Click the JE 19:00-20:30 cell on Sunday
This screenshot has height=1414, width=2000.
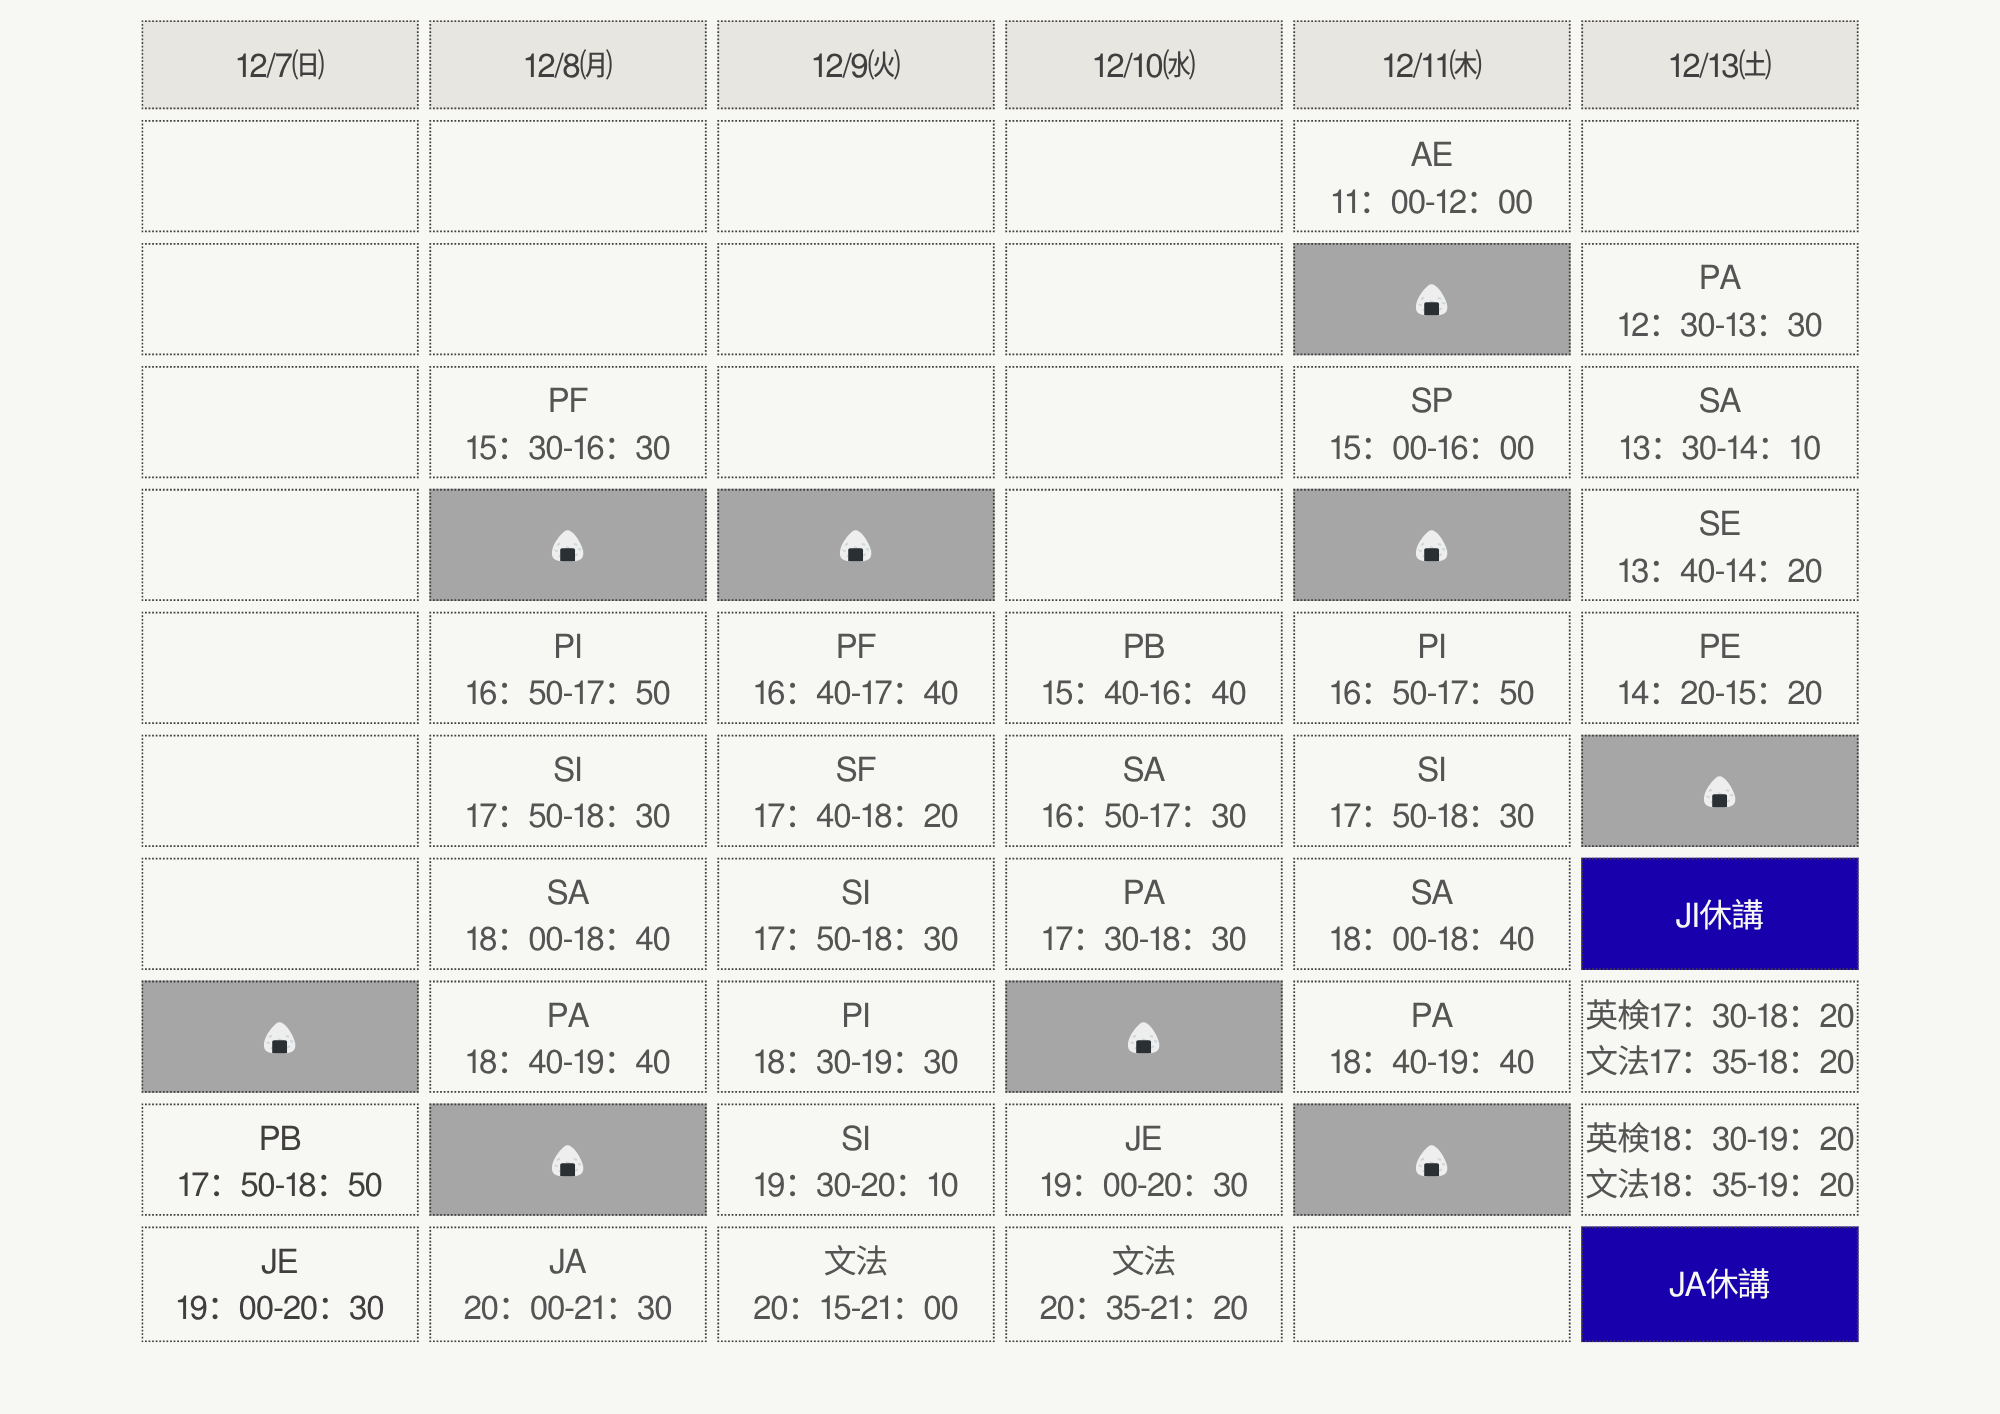pos(280,1284)
